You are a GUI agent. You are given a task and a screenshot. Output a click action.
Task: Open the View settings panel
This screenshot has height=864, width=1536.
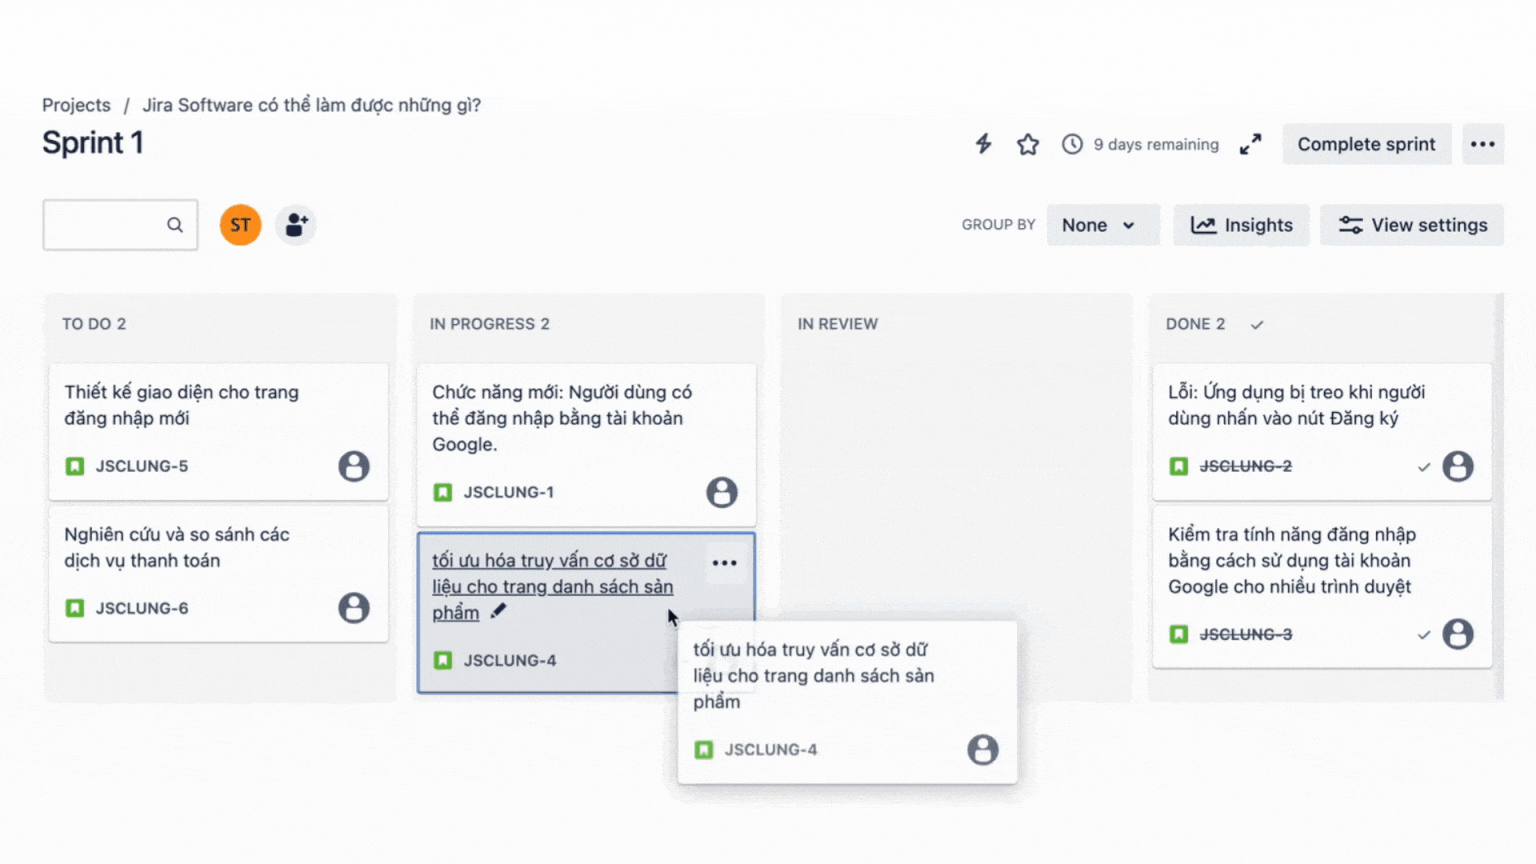[x=1411, y=225]
